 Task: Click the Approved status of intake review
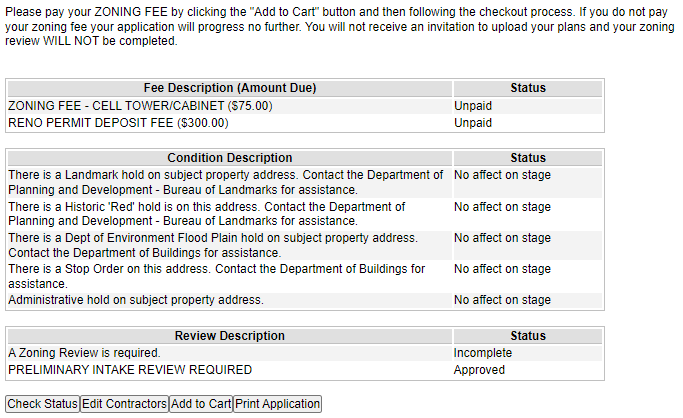[479, 370]
